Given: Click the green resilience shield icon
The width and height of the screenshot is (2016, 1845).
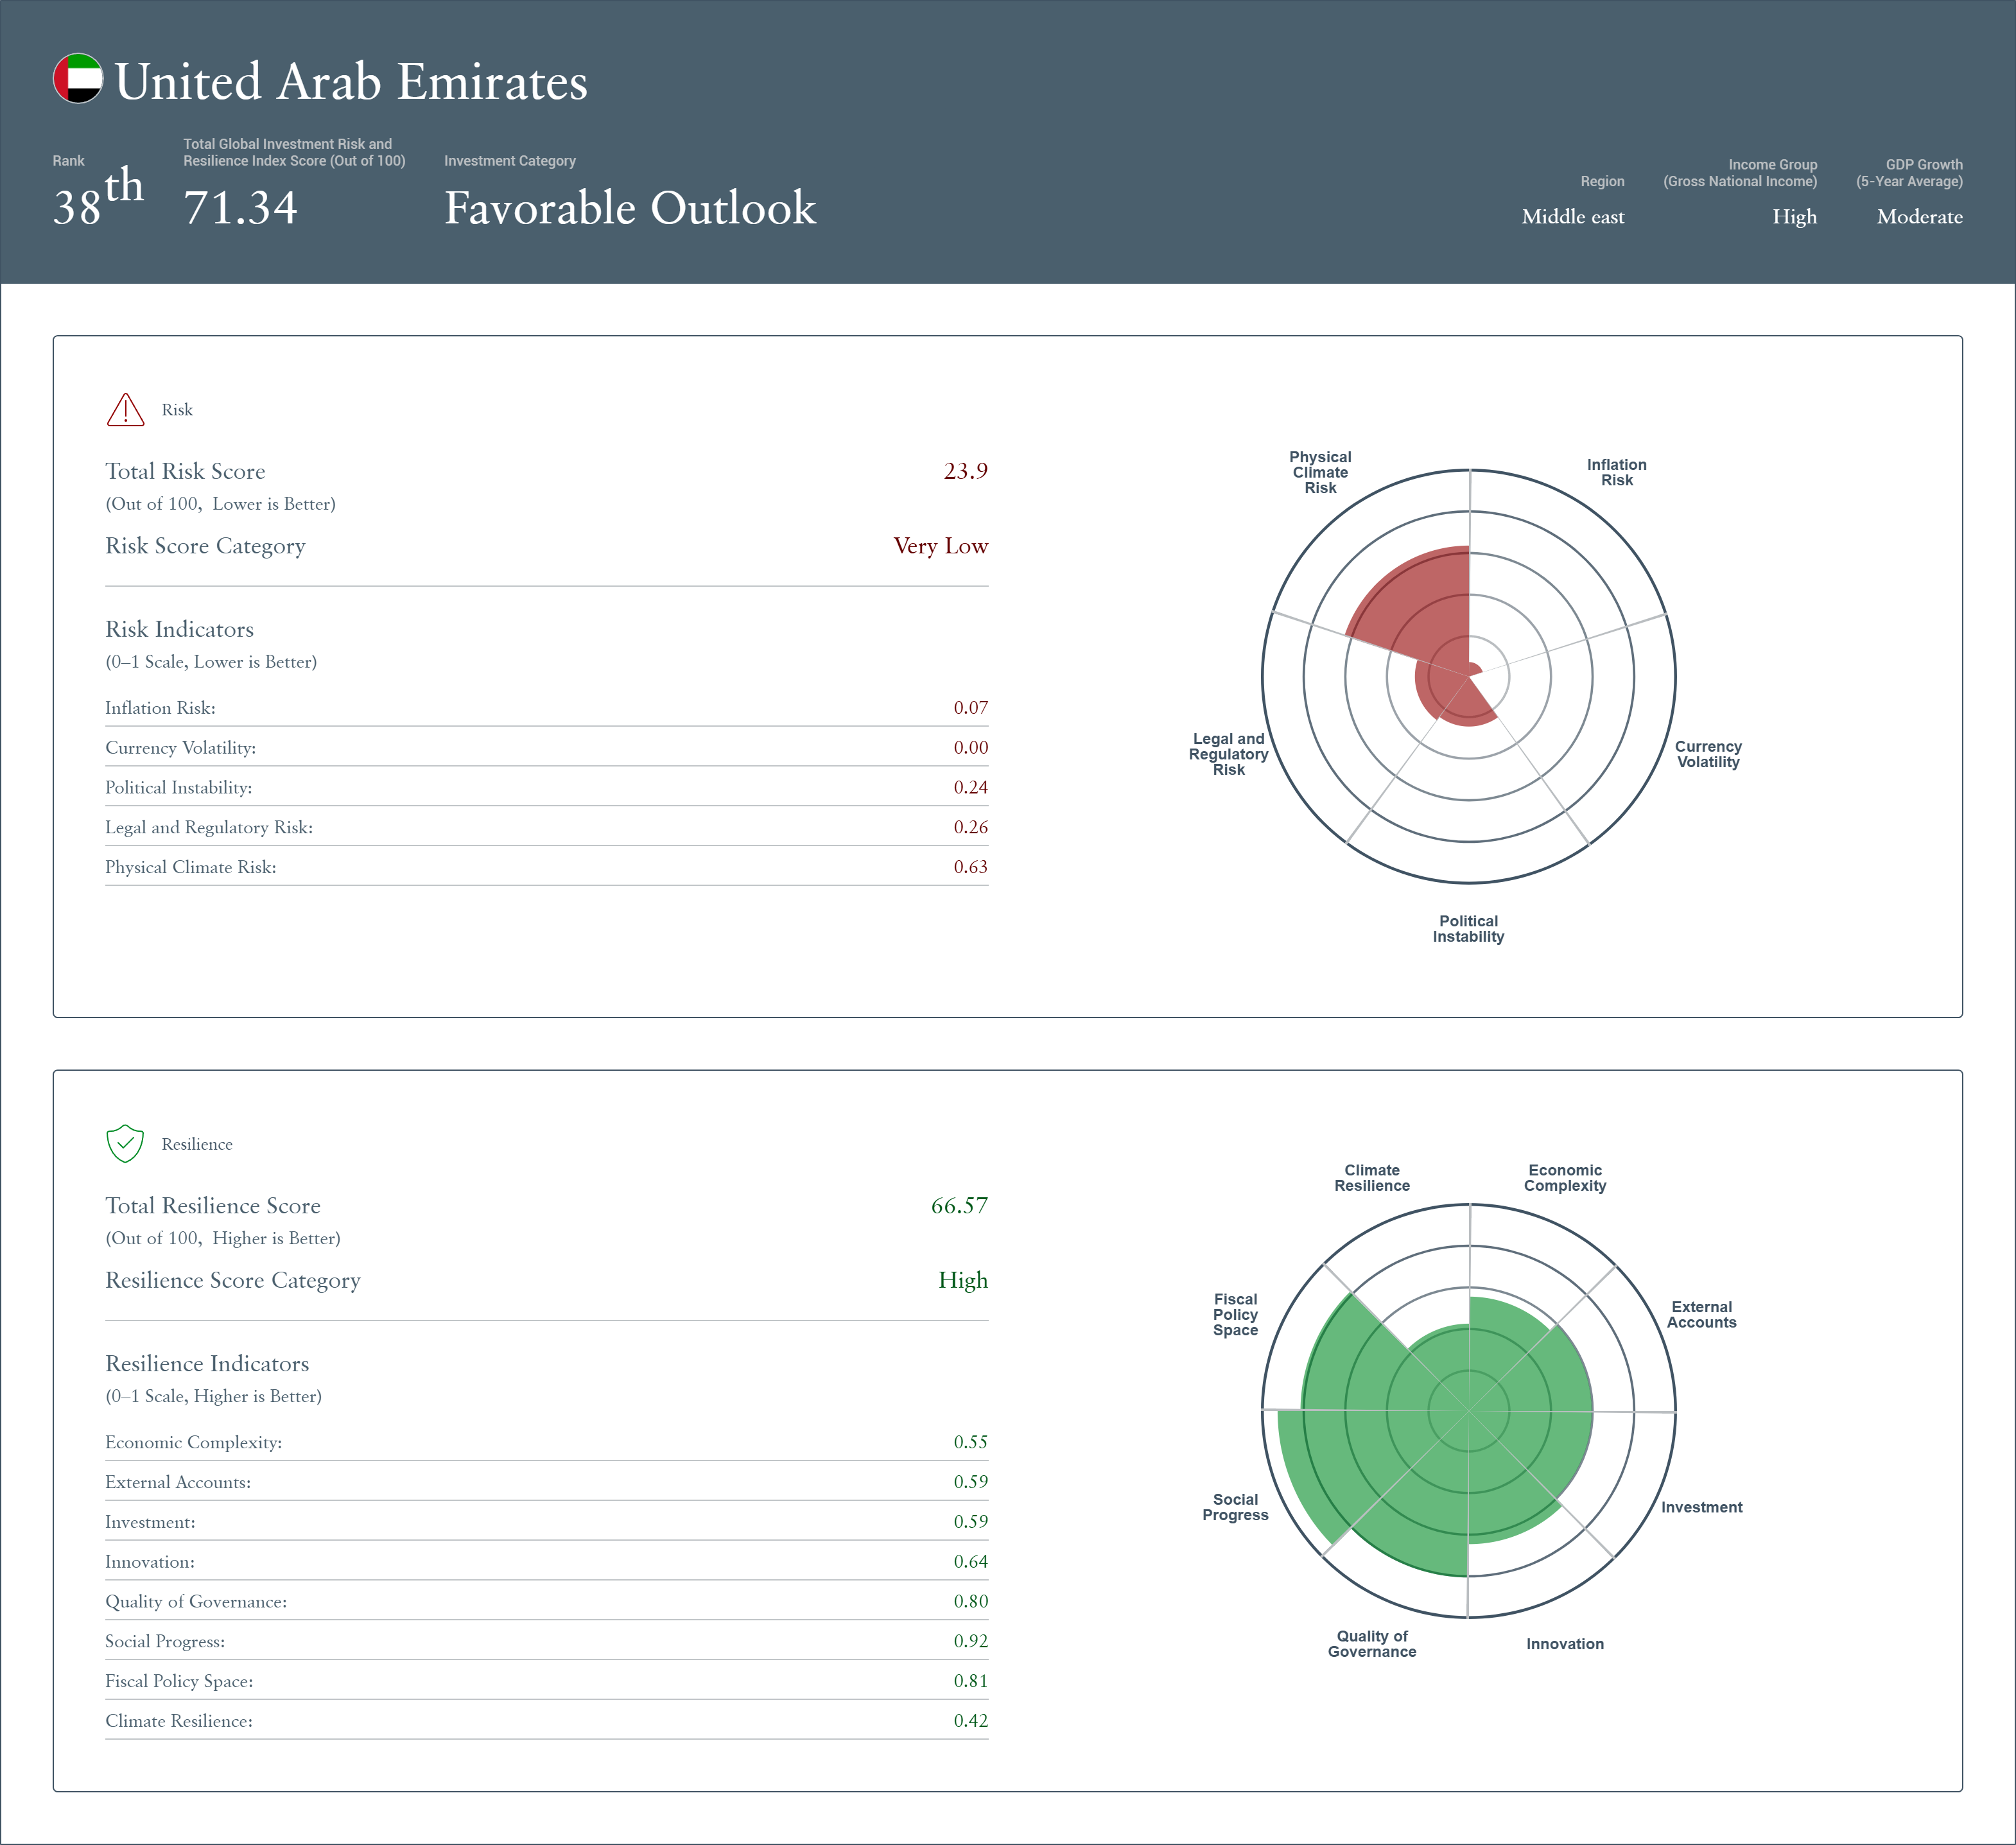Looking at the screenshot, I should coord(125,1144).
